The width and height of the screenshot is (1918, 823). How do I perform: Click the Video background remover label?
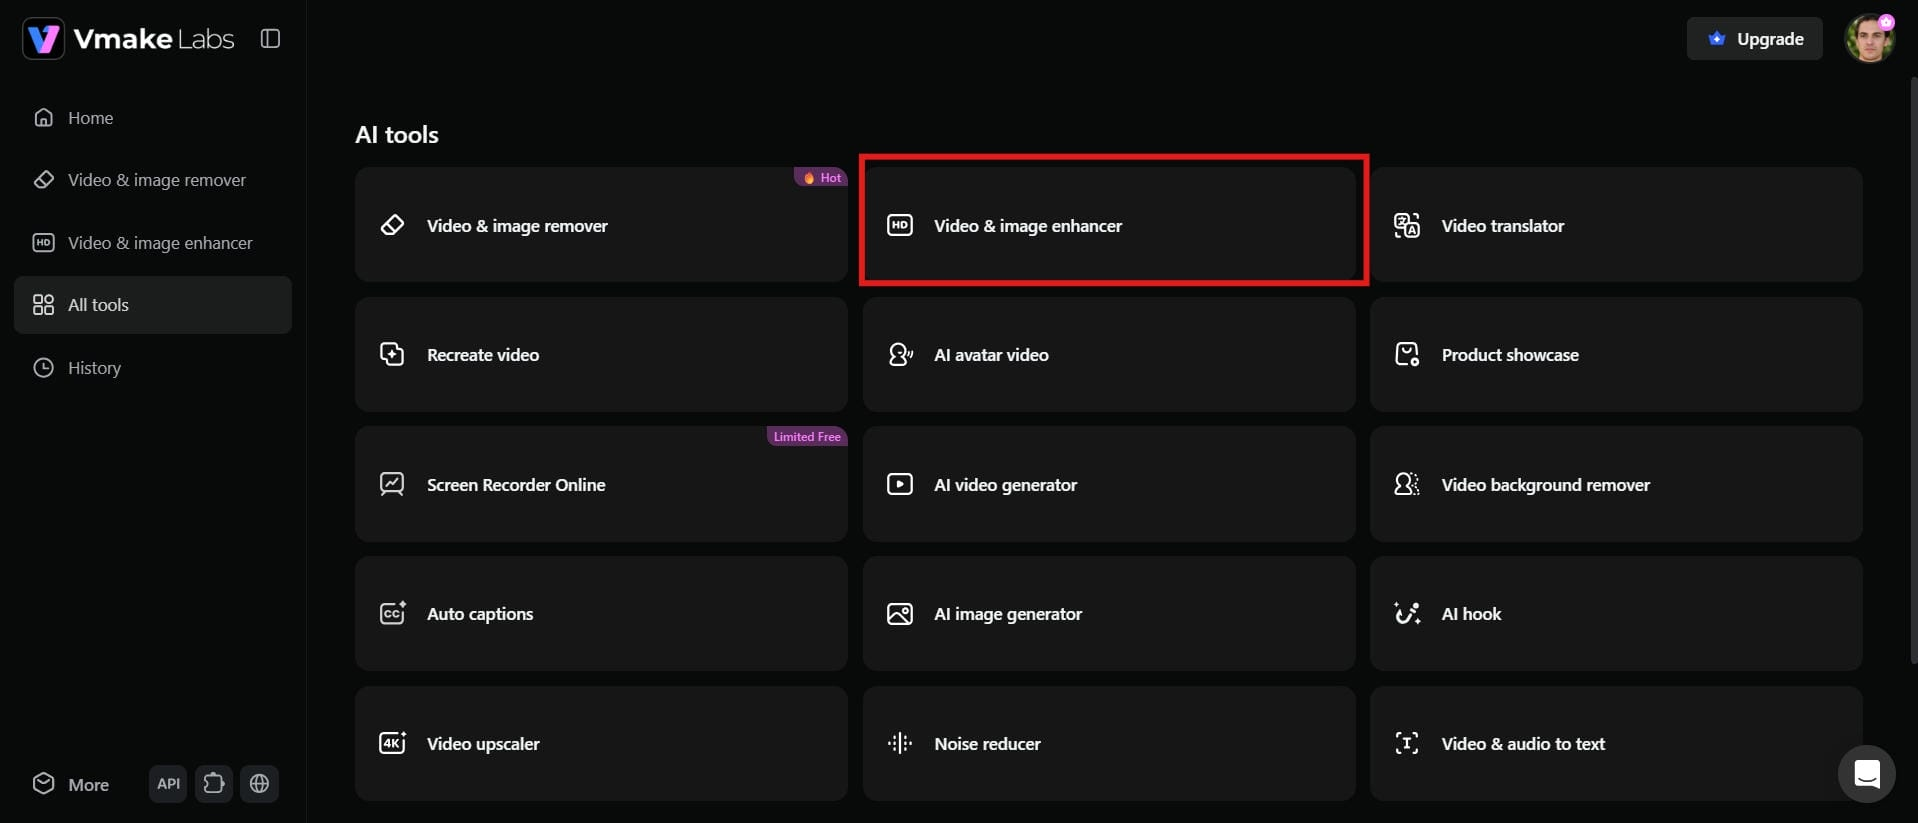click(1546, 485)
